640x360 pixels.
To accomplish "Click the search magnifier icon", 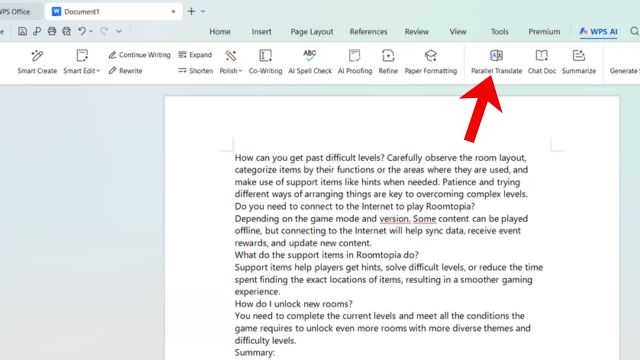I will pos(634,31).
